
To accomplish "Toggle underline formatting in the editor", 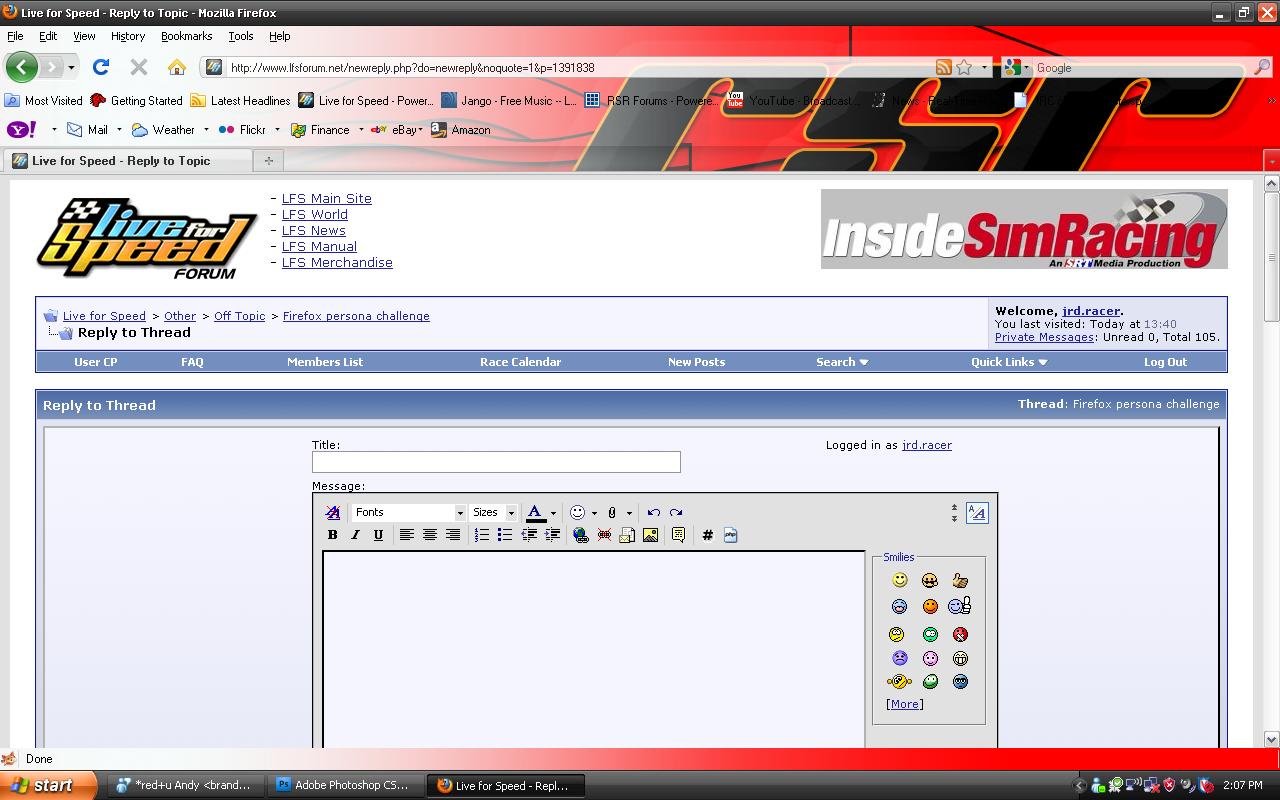I will point(378,535).
